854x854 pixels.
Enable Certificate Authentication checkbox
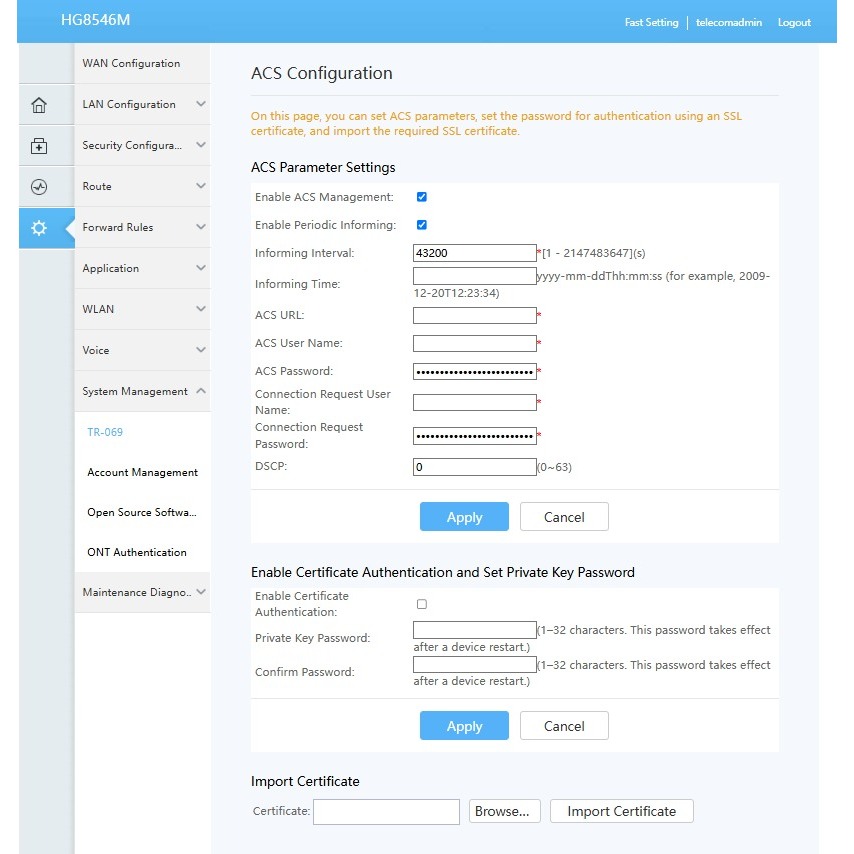coord(422,604)
